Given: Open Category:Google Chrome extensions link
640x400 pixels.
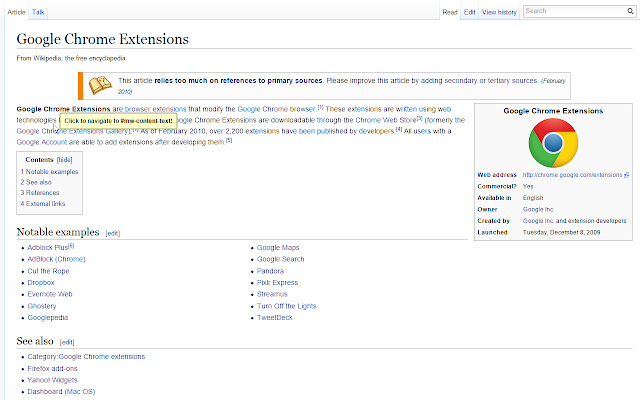Looking at the screenshot, I should coord(86,357).
